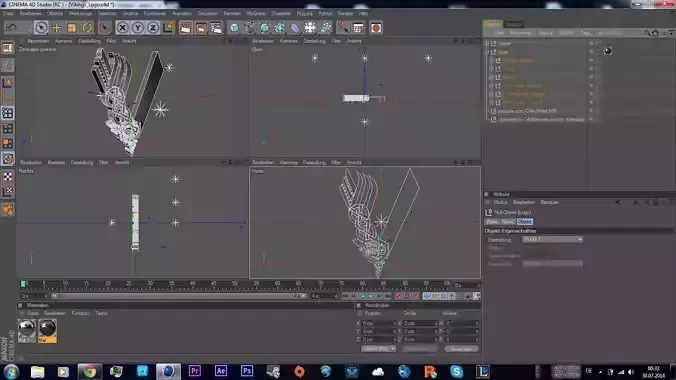
Task: Select the orange highlighted Mat material swatch
Action: coord(47,331)
